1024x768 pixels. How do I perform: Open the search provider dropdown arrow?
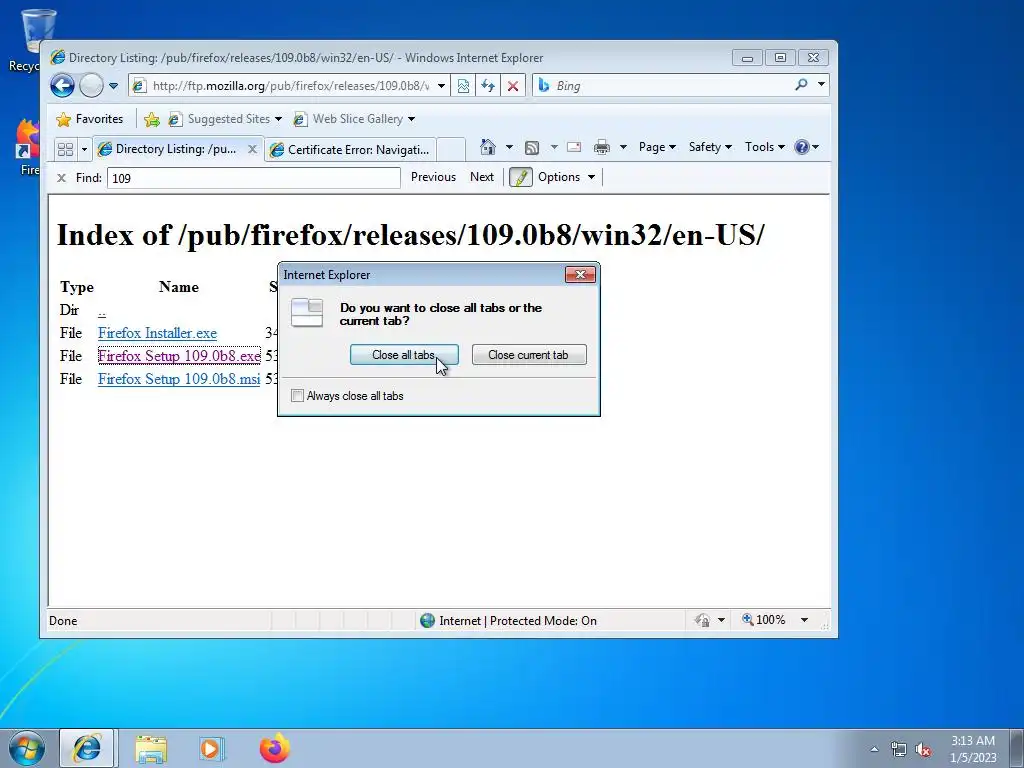(x=822, y=85)
